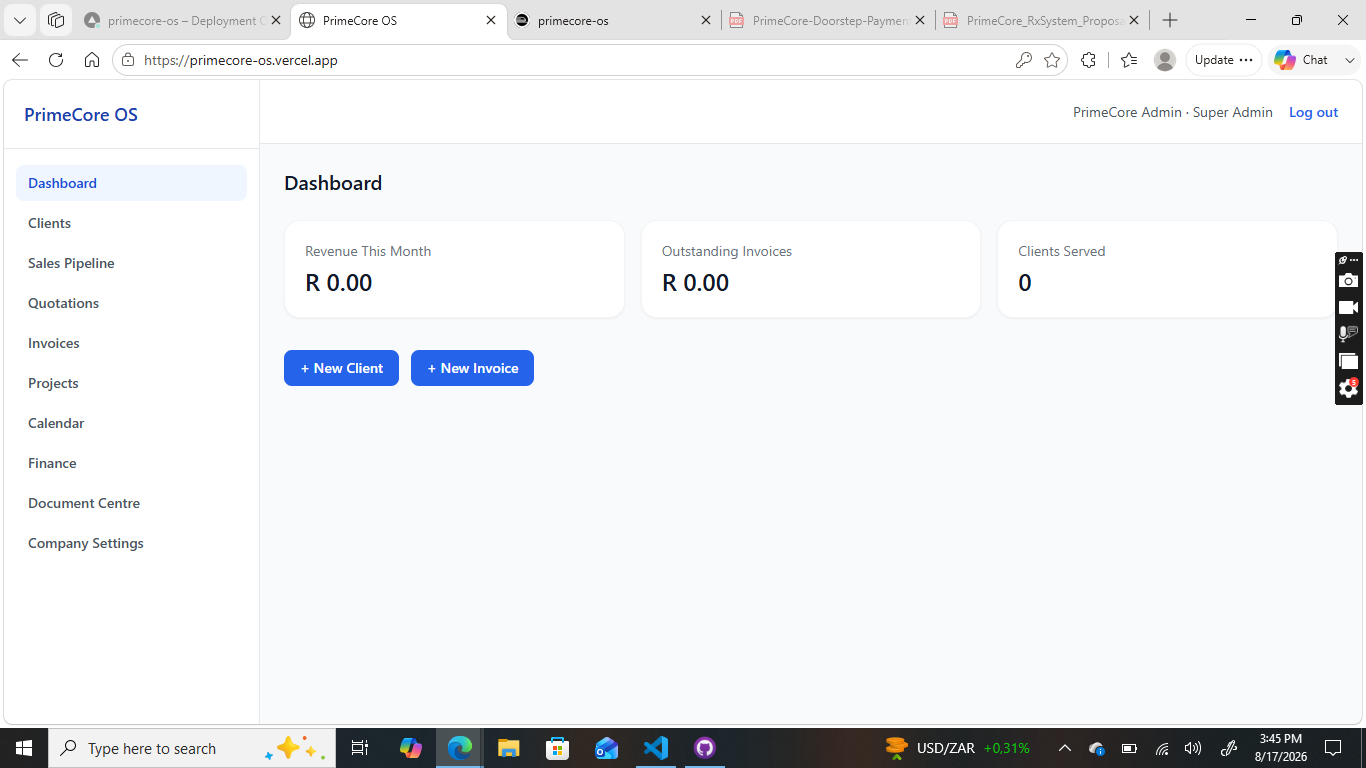Open the Task View icon on the taskbar
This screenshot has height=768, width=1366.
(x=360, y=748)
